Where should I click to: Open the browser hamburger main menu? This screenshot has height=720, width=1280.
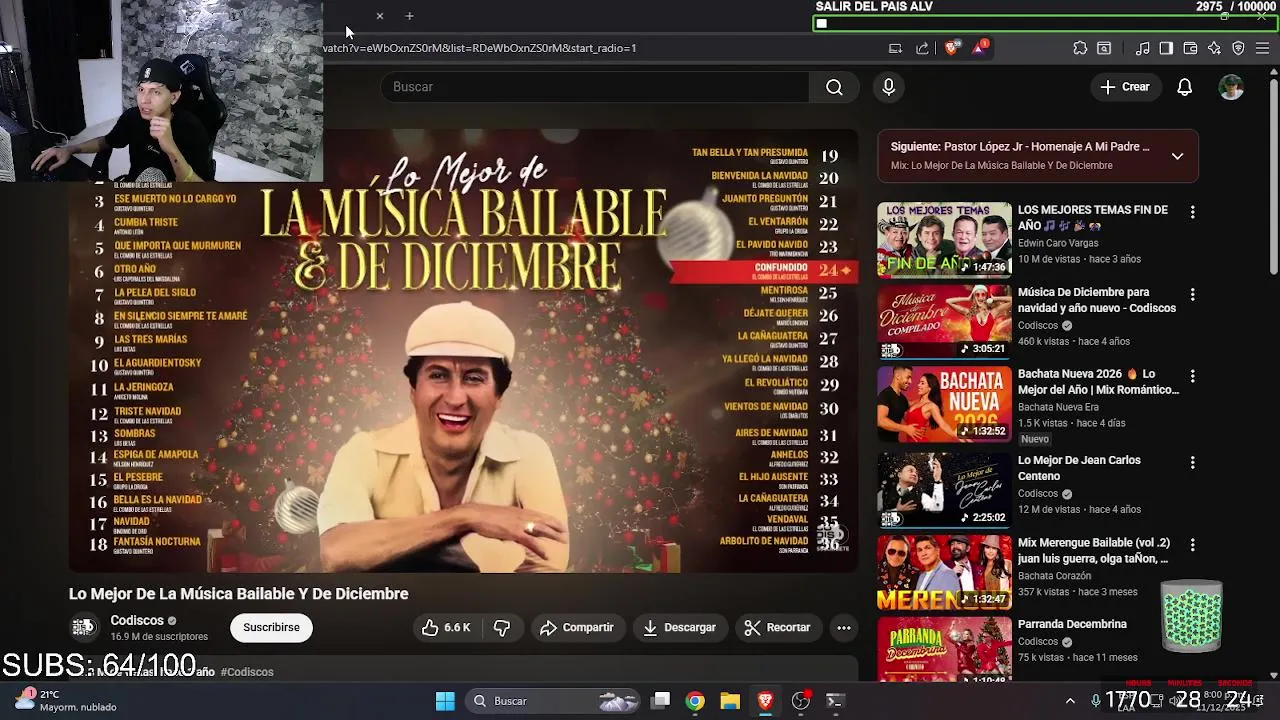click(1262, 48)
